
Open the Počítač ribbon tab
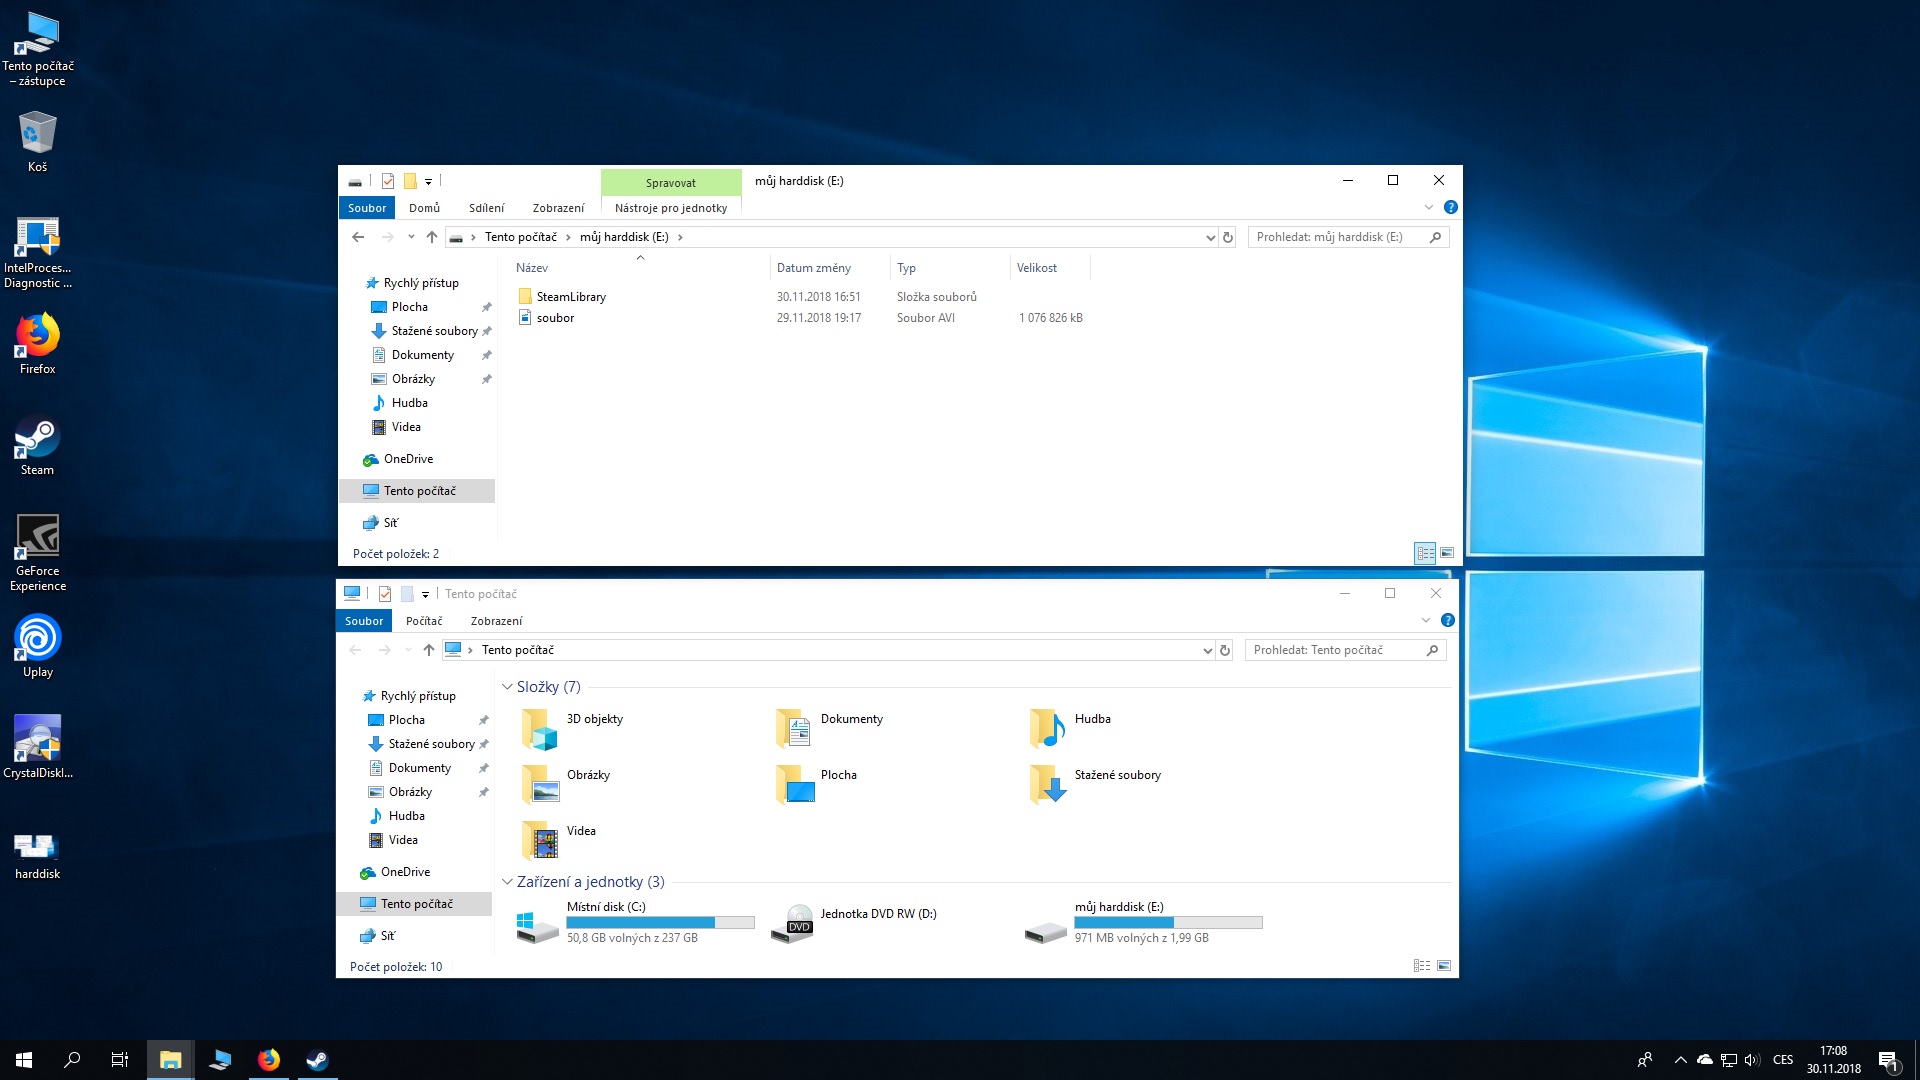coord(424,621)
